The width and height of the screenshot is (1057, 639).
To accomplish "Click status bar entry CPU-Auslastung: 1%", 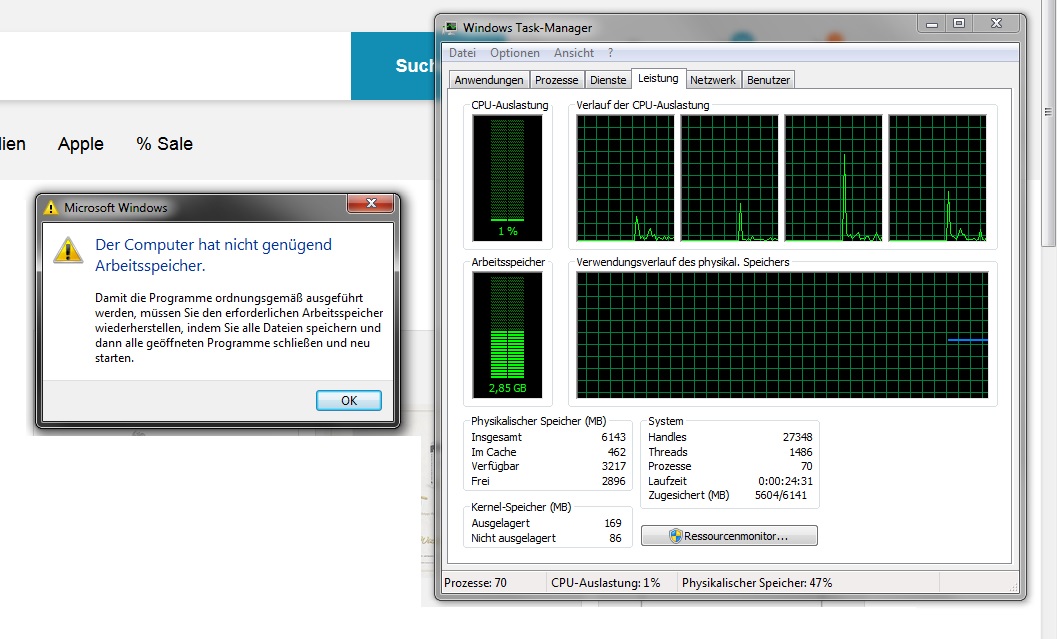I will tap(605, 583).
